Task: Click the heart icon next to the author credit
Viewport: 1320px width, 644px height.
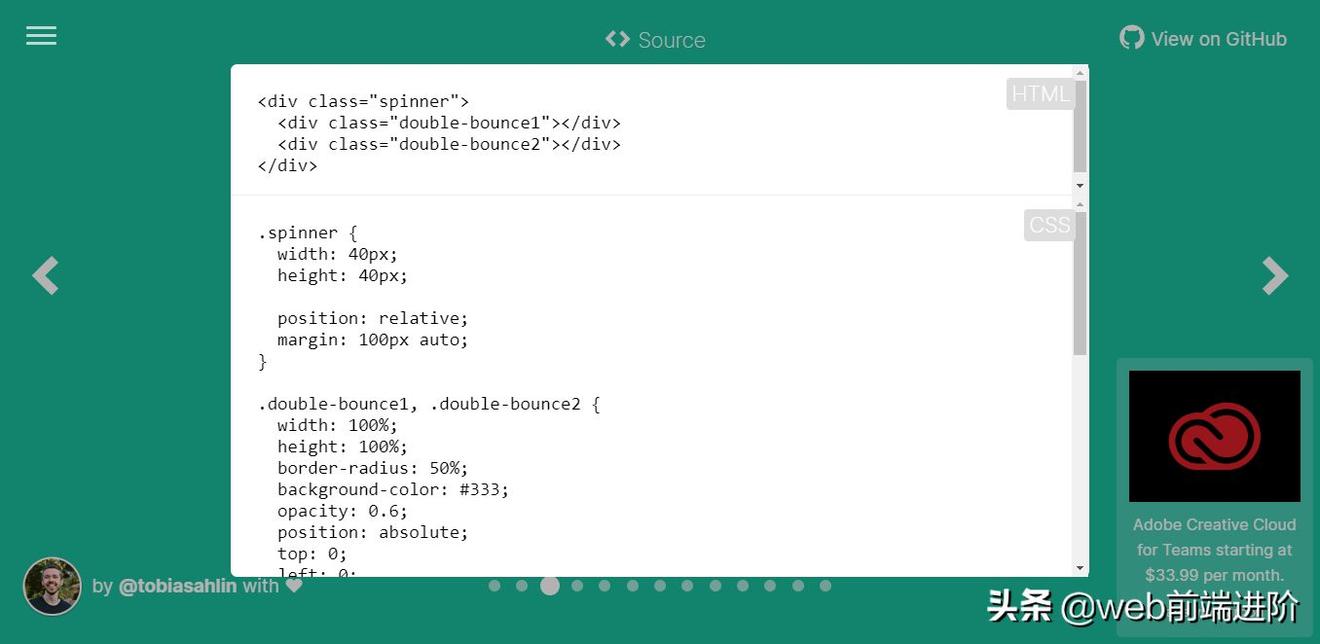Action: 294,585
